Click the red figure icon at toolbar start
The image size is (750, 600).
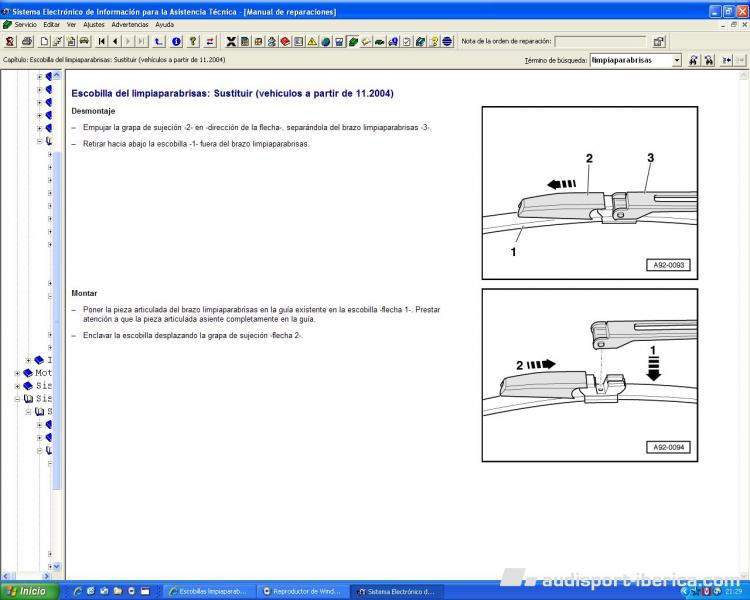[x=10, y=42]
